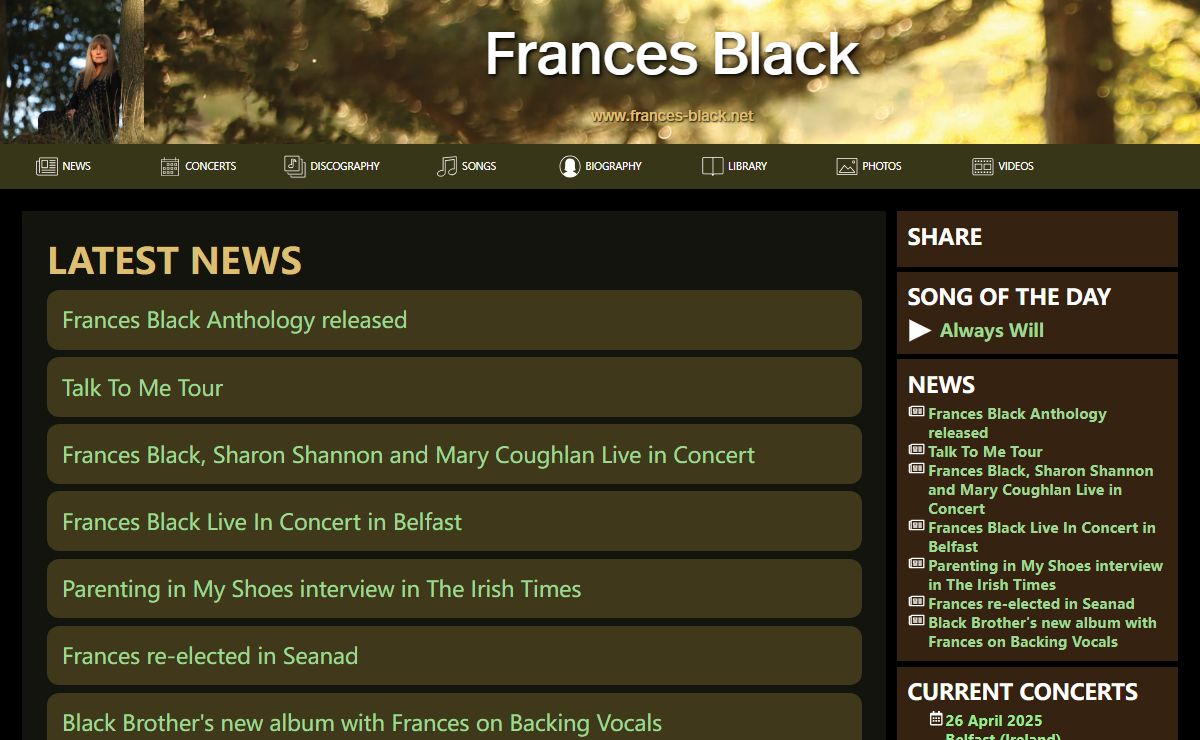1200x740 pixels.
Task: Open the PHOTOS menu item
Action: tap(882, 166)
